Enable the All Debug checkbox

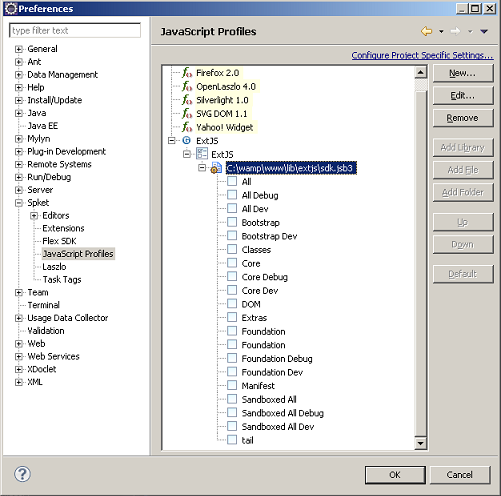pyautogui.click(x=232, y=195)
